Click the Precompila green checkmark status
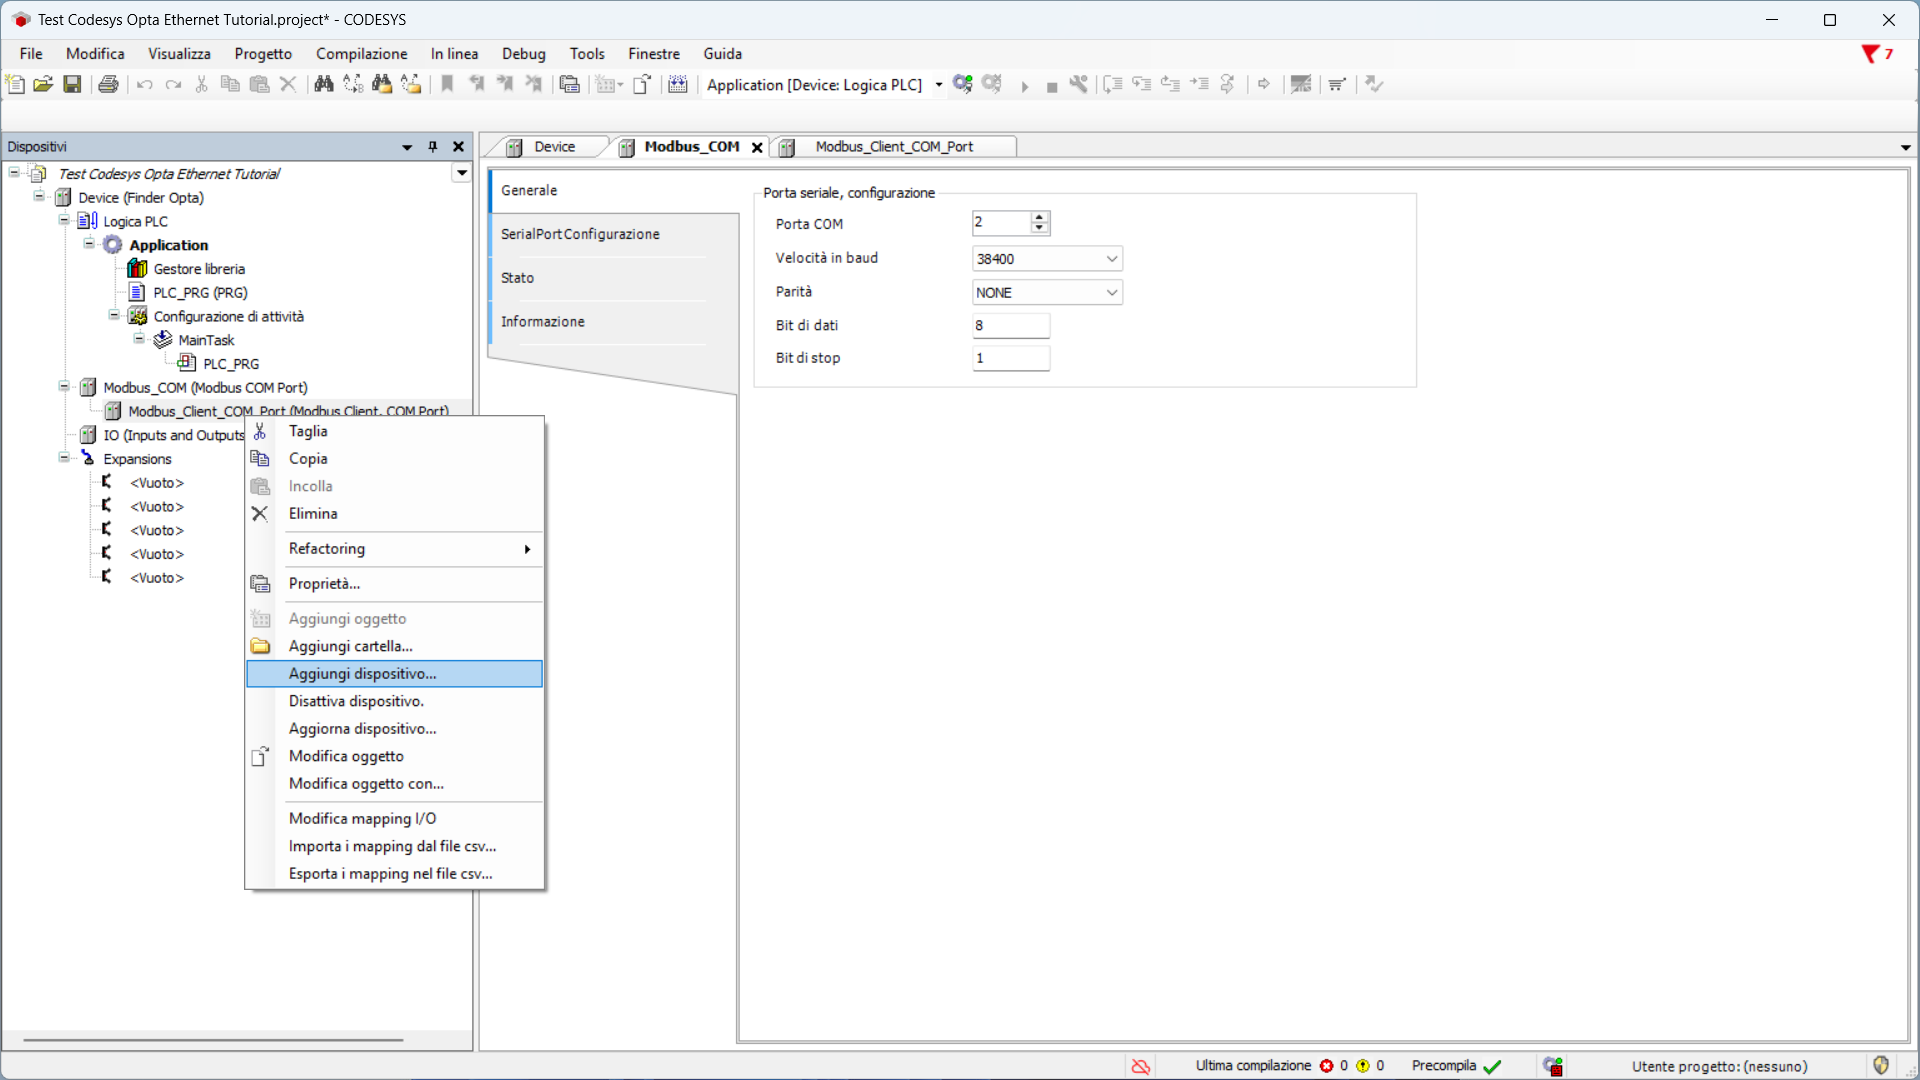1920x1080 pixels. click(1493, 1066)
